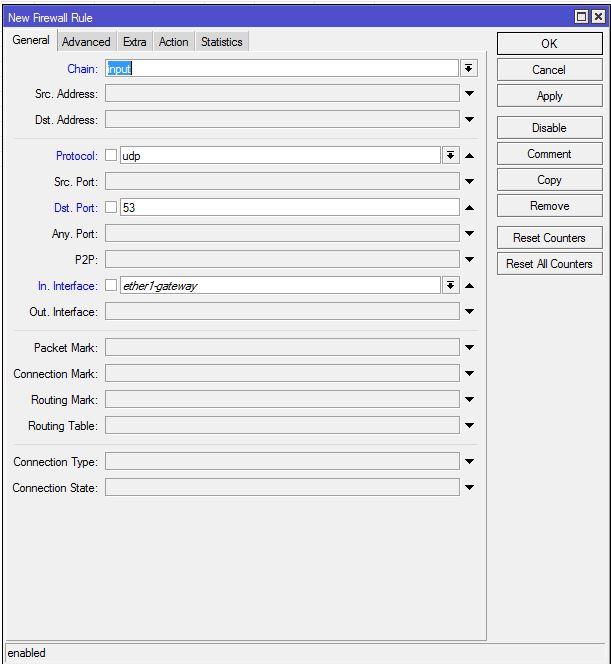Collapse the Protocol field
The image size is (611, 664).
tap(469, 156)
